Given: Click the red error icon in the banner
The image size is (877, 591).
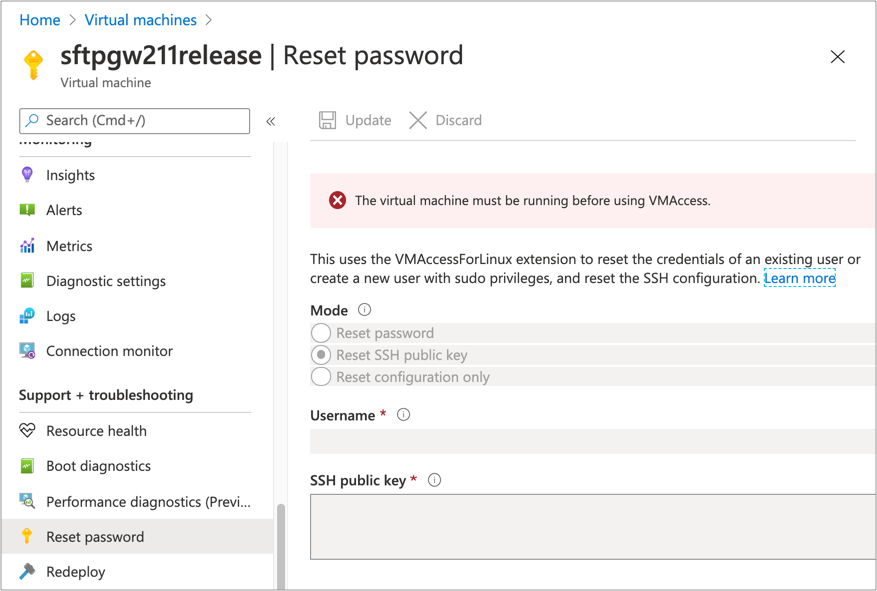Looking at the screenshot, I should [x=337, y=200].
